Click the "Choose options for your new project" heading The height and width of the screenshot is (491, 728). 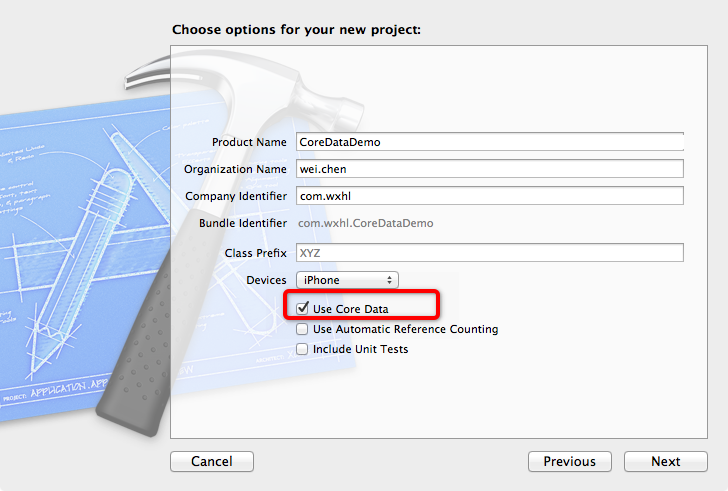[296, 29]
